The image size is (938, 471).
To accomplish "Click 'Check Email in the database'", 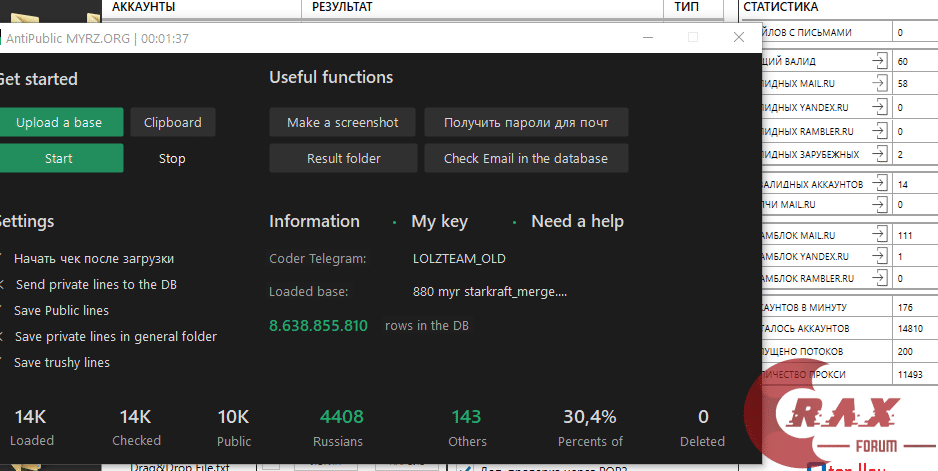I will [x=526, y=158].
